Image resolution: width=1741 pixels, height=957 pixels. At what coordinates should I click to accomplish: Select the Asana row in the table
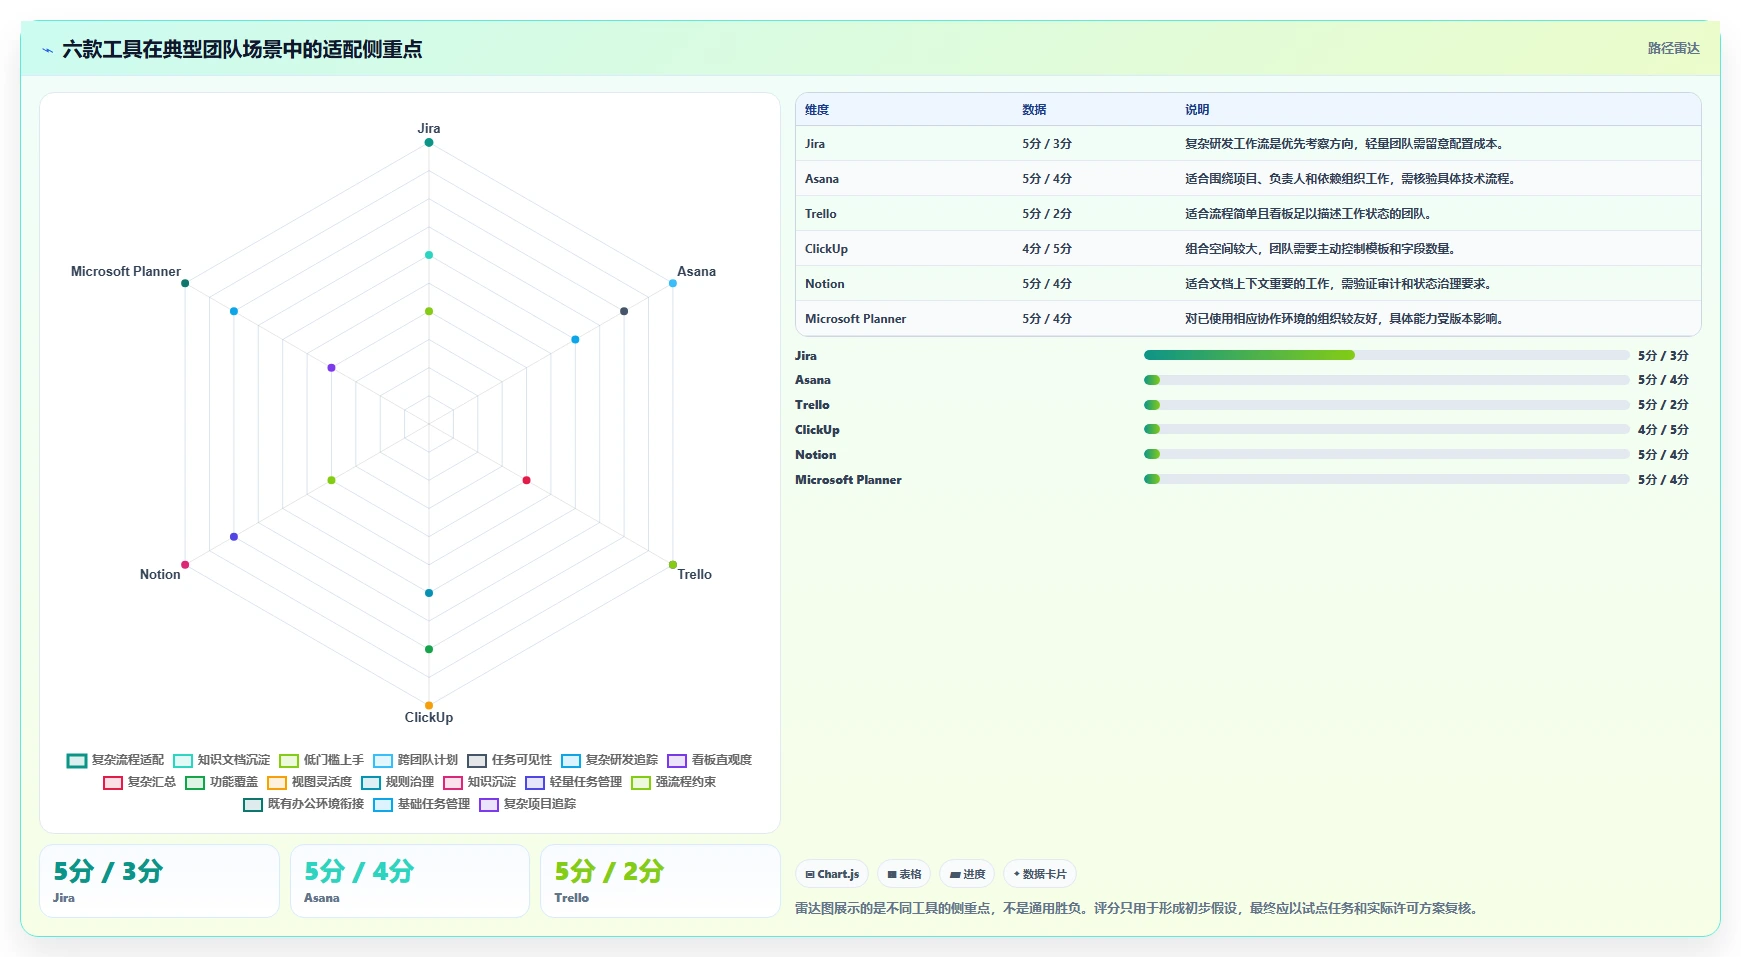pyautogui.click(x=1248, y=179)
